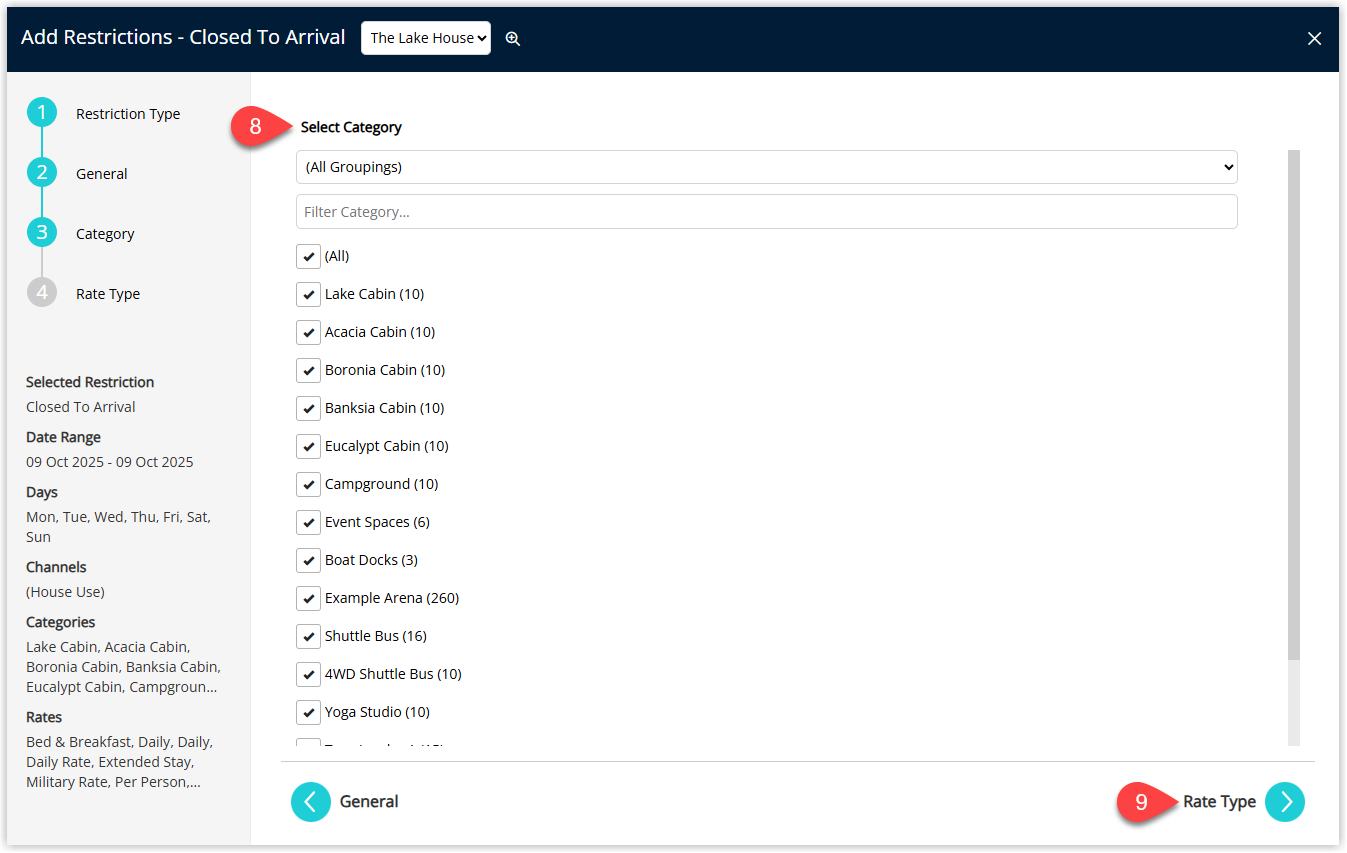Viewport: 1347px width, 853px height.
Task: Go to step 1 Restriction Type circle
Action: (x=42, y=113)
